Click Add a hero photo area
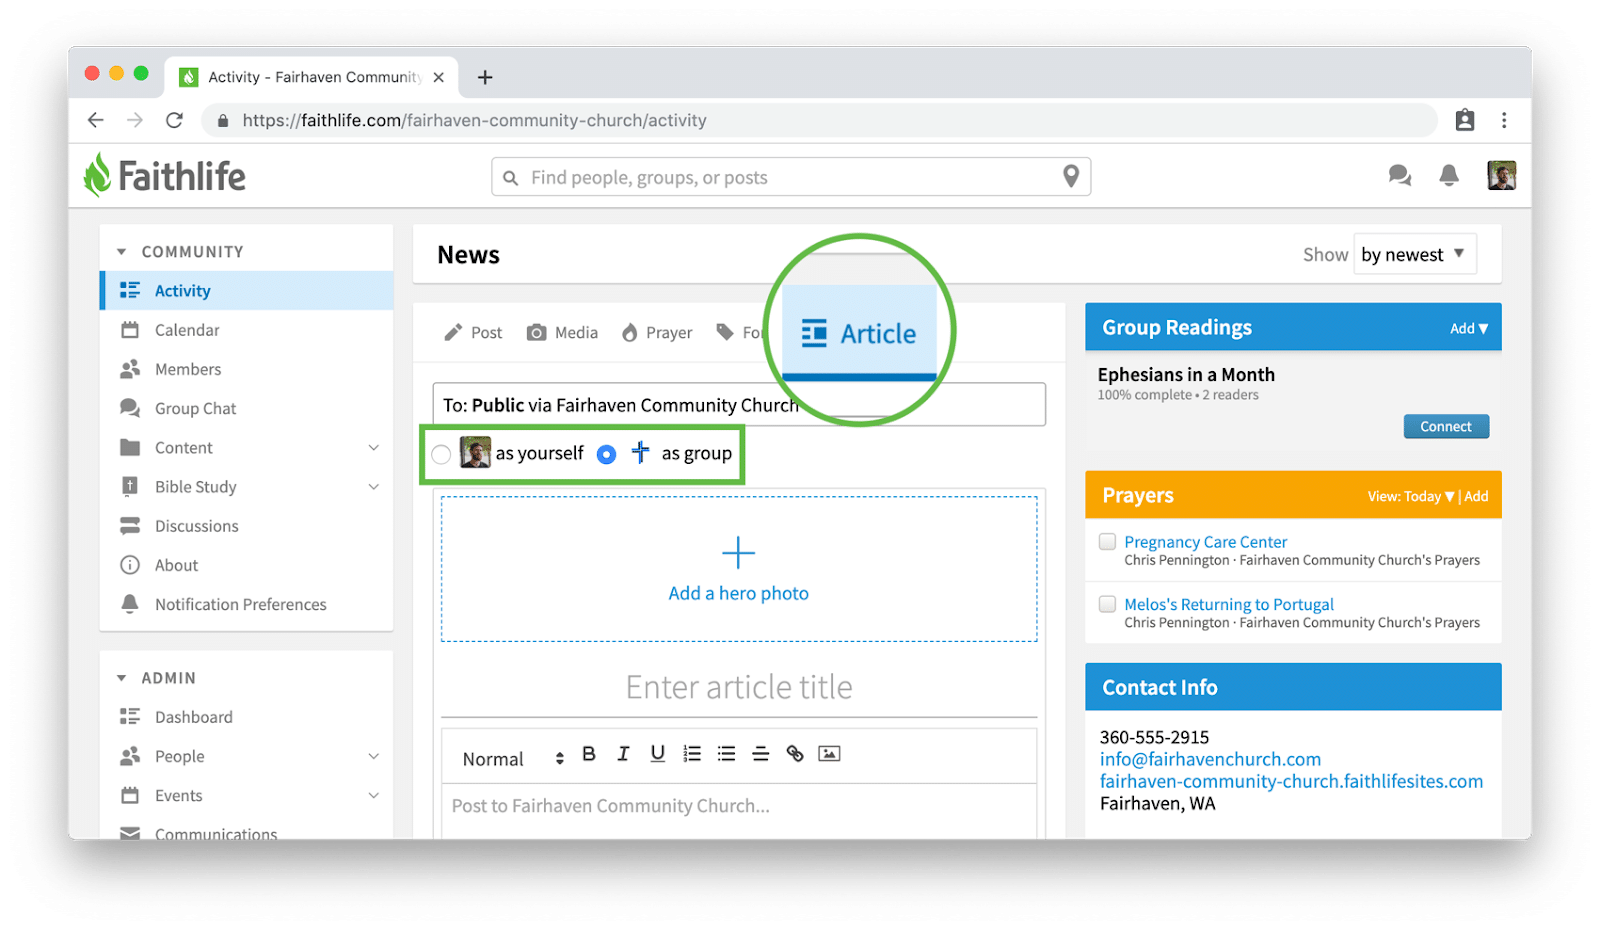The height and width of the screenshot is (930, 1600). pyautogui.click(x=739, y=569)
